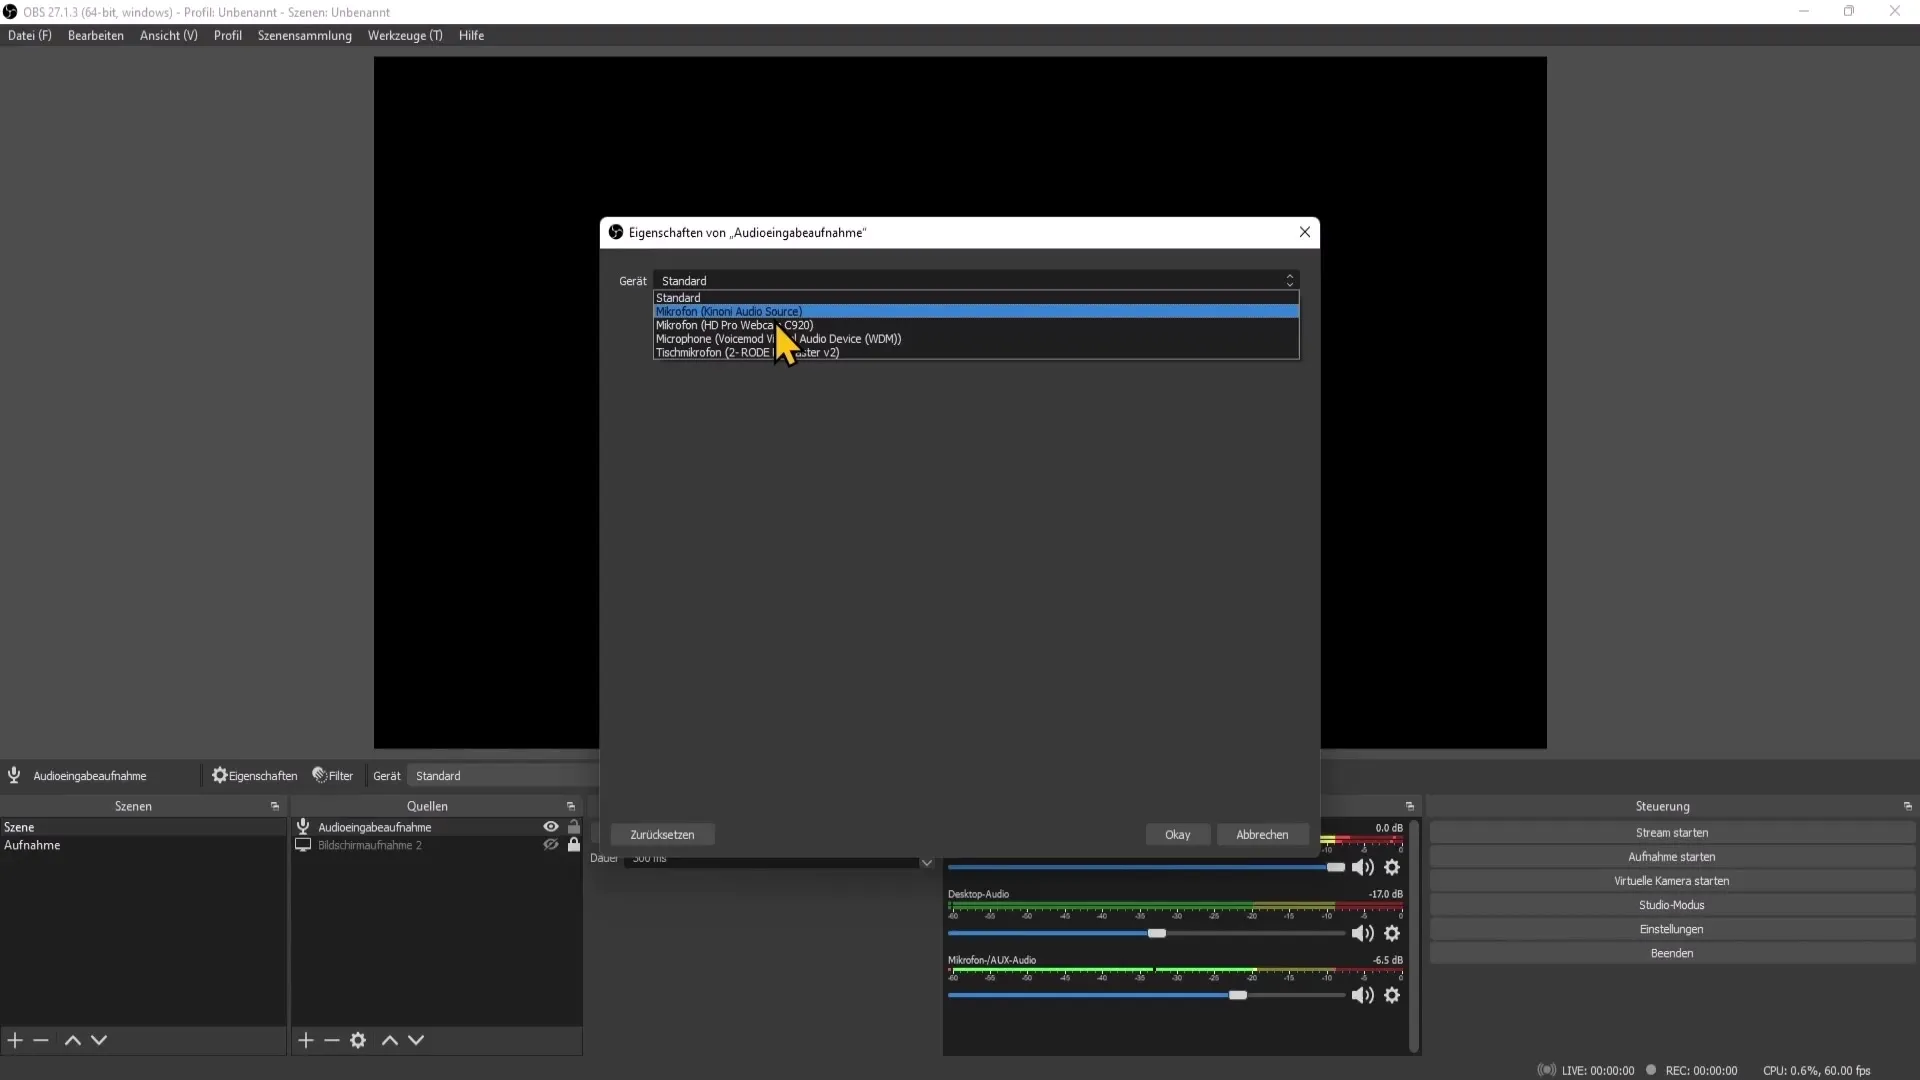Move scene down in Szenen list

tap(99, 1040)
